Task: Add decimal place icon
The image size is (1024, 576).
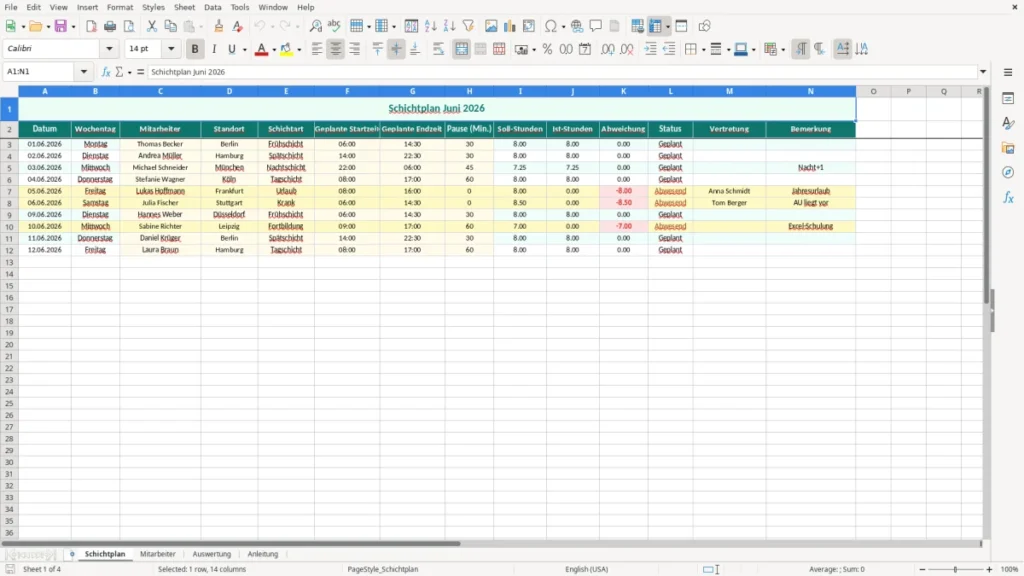Action: pos(607,49)
